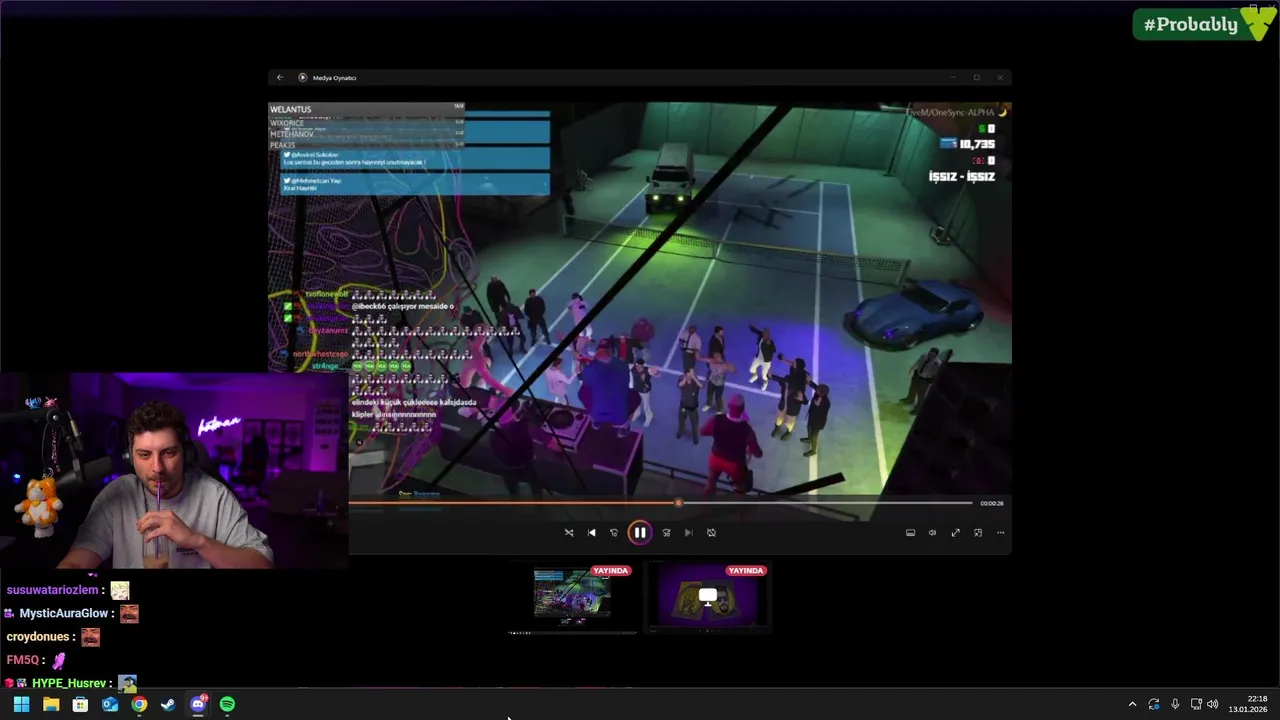Click the microphone tray icon
Image resolution: width=1280 pixels, height=720 pixels.
pos(1175,704)
